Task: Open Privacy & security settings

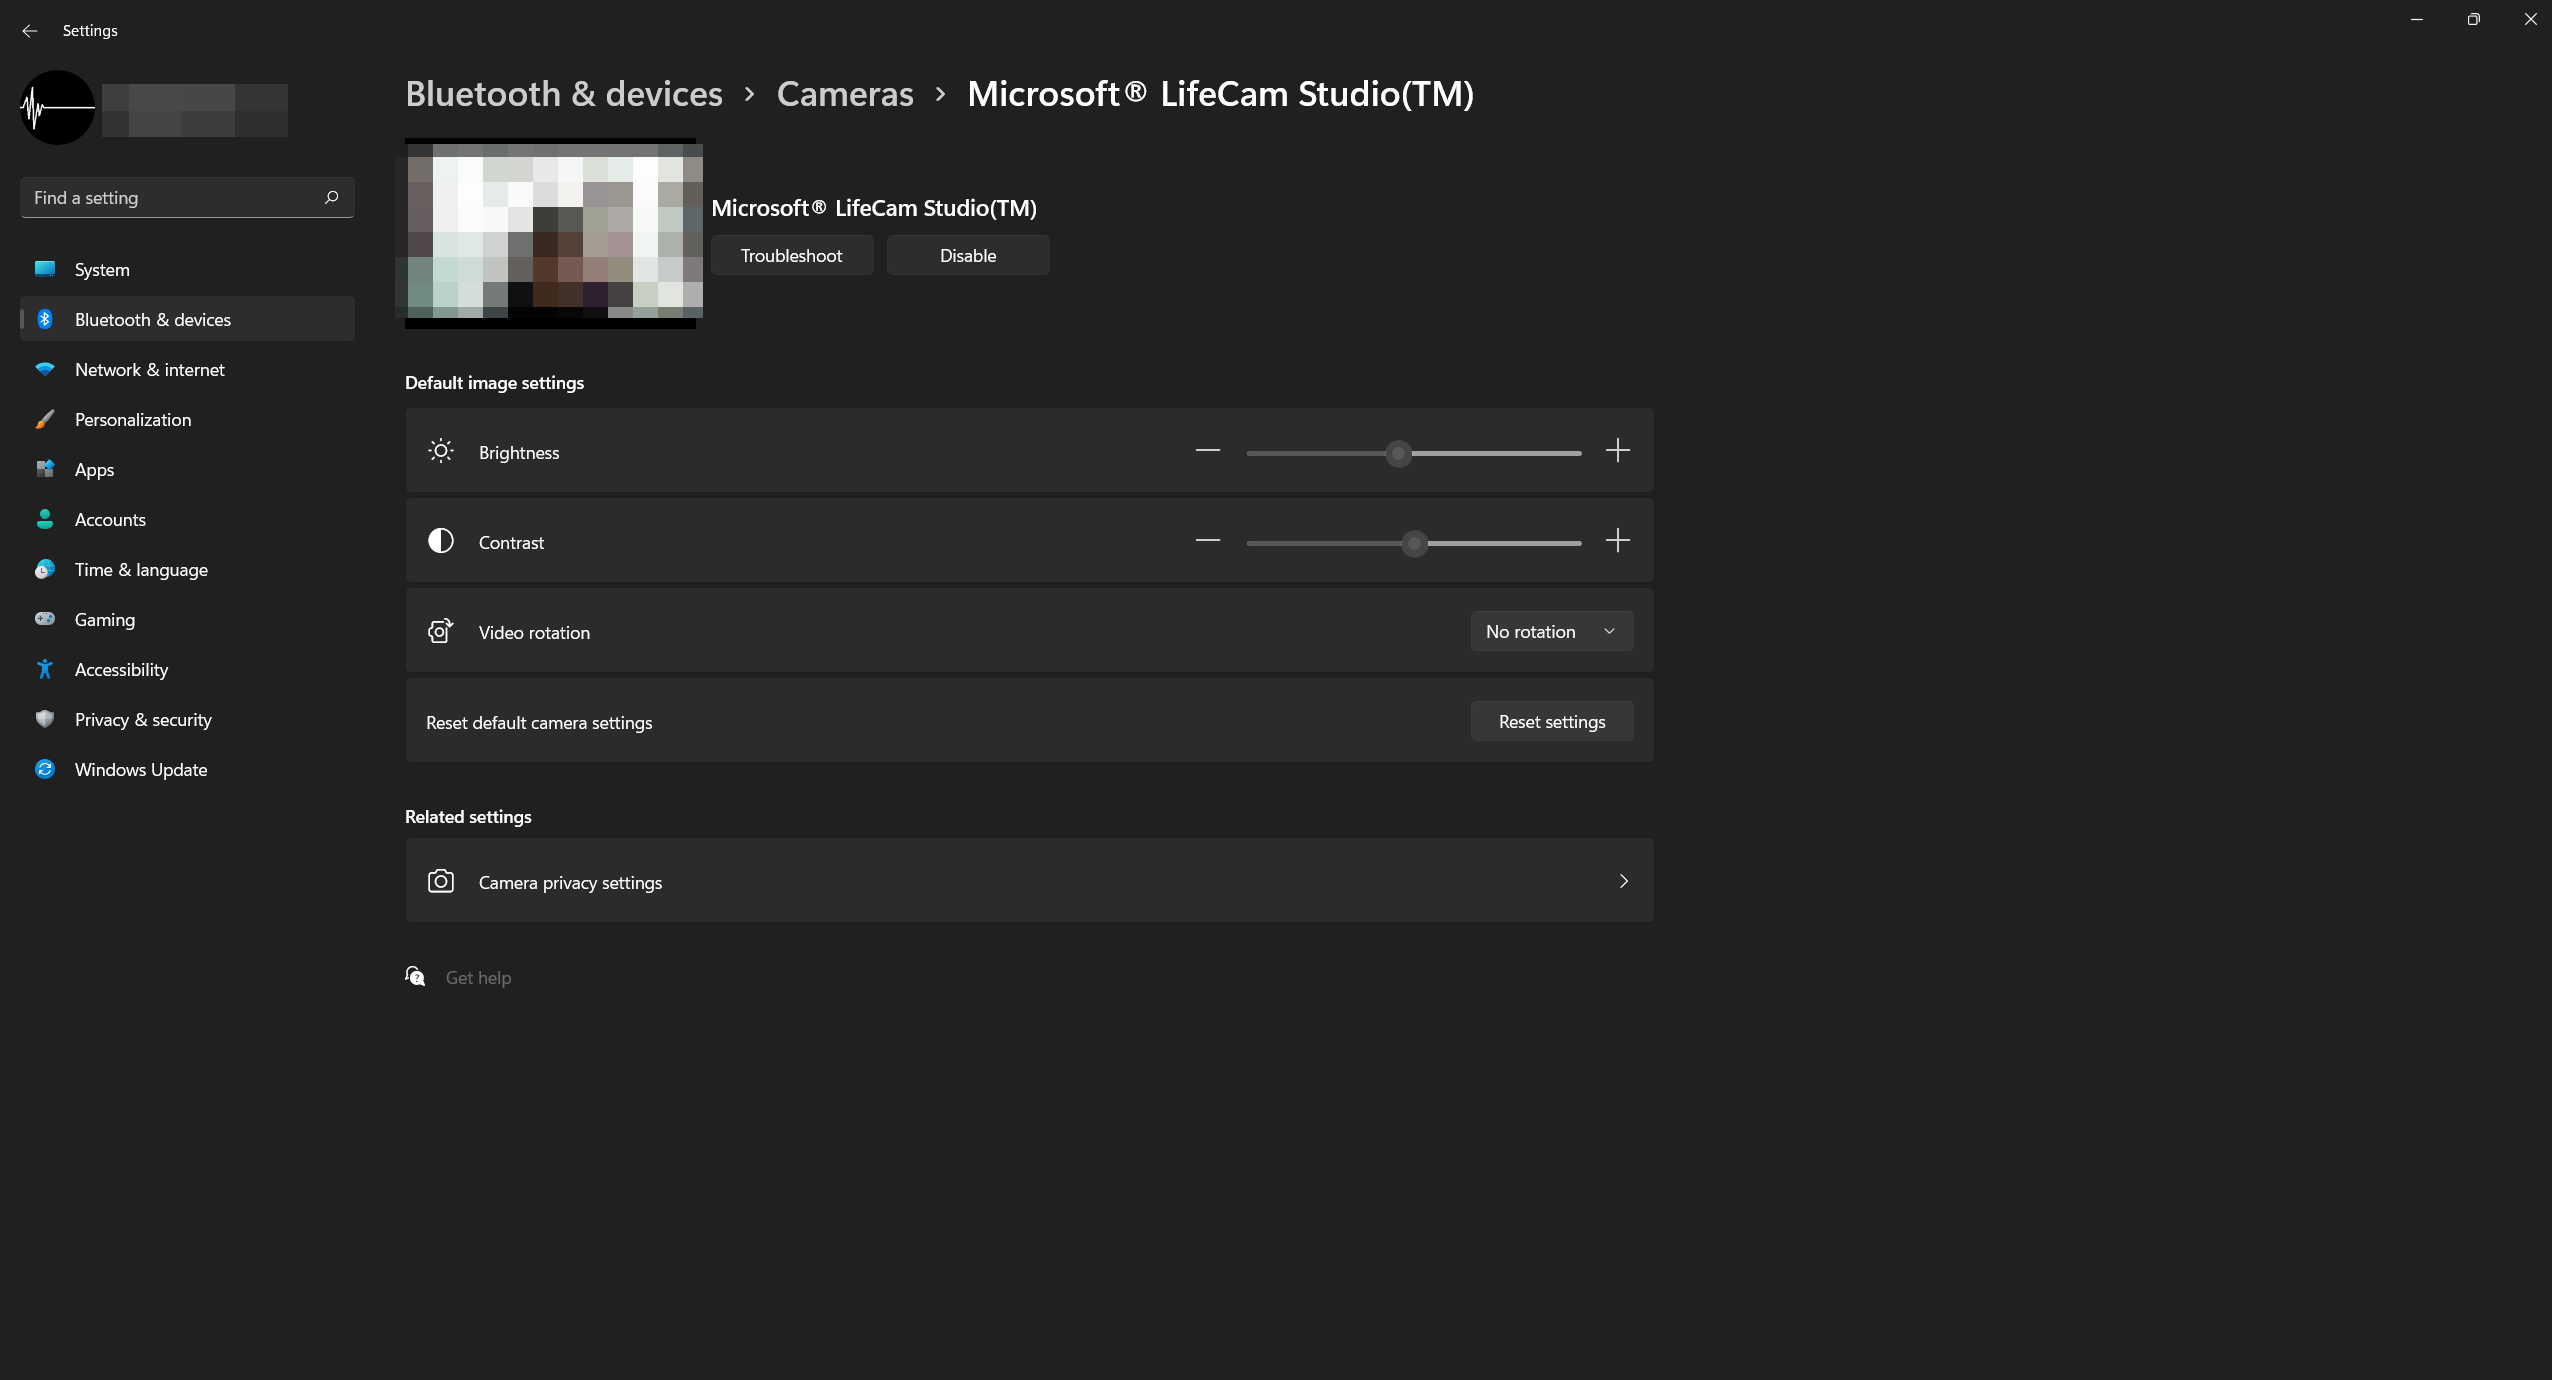Action: tap(187, 719)
